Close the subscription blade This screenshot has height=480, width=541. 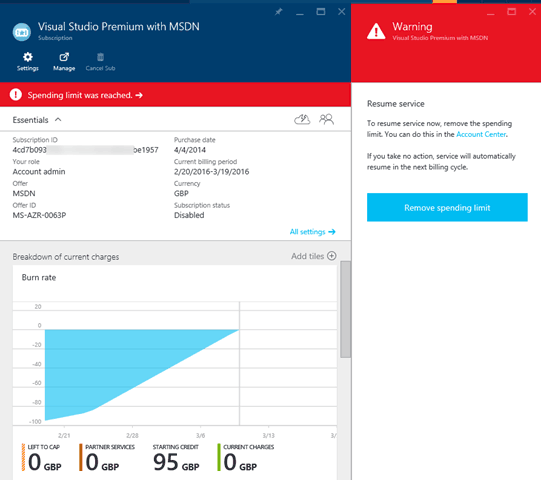click(x=342, y=12)
